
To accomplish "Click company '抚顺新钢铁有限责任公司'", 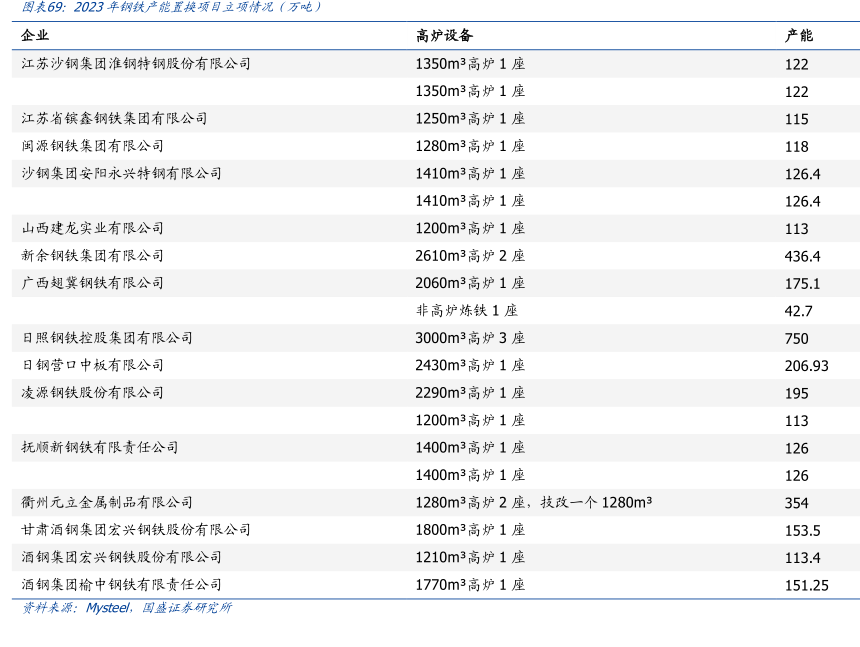I will point(100,447).
